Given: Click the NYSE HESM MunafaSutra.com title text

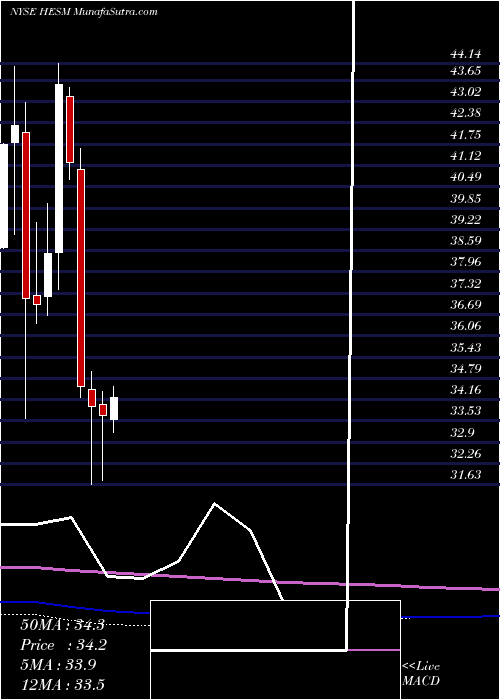Looking at the screenshot, I should [x=83, y=12].
